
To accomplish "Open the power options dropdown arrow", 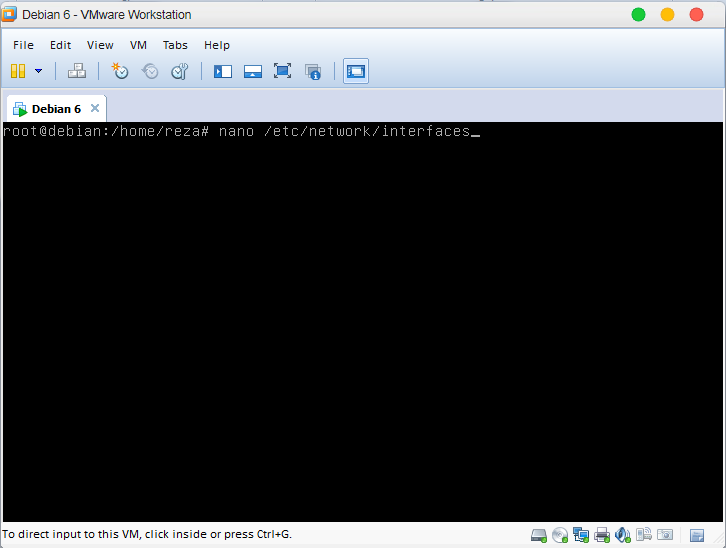I will tap(38, 71).
